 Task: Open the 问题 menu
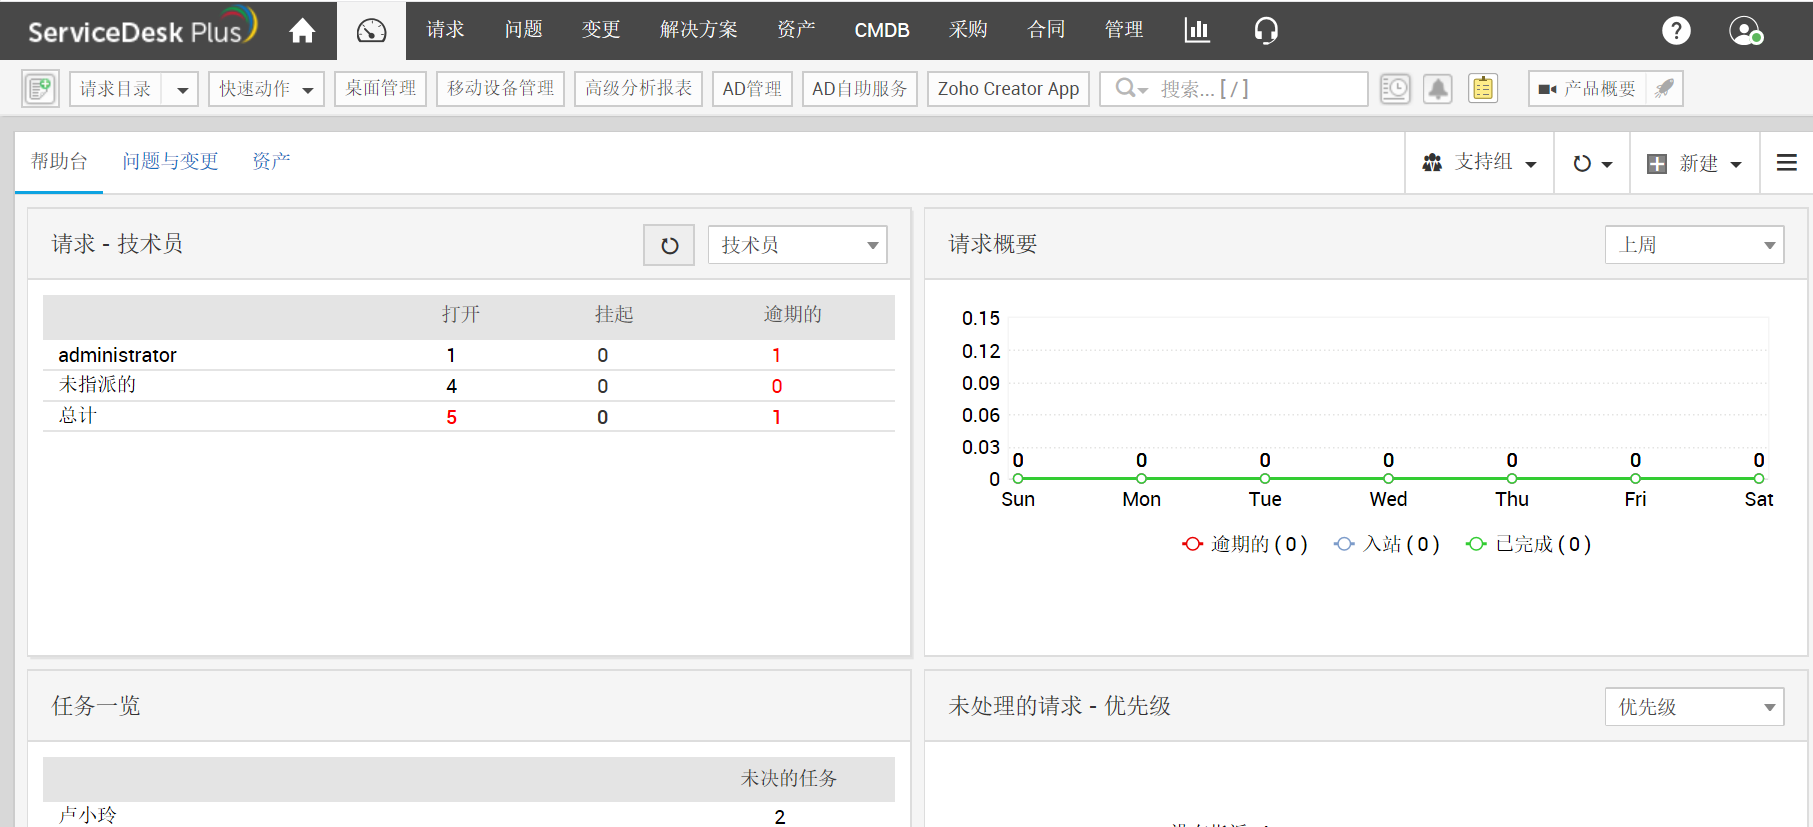click(x=523, y=30)
